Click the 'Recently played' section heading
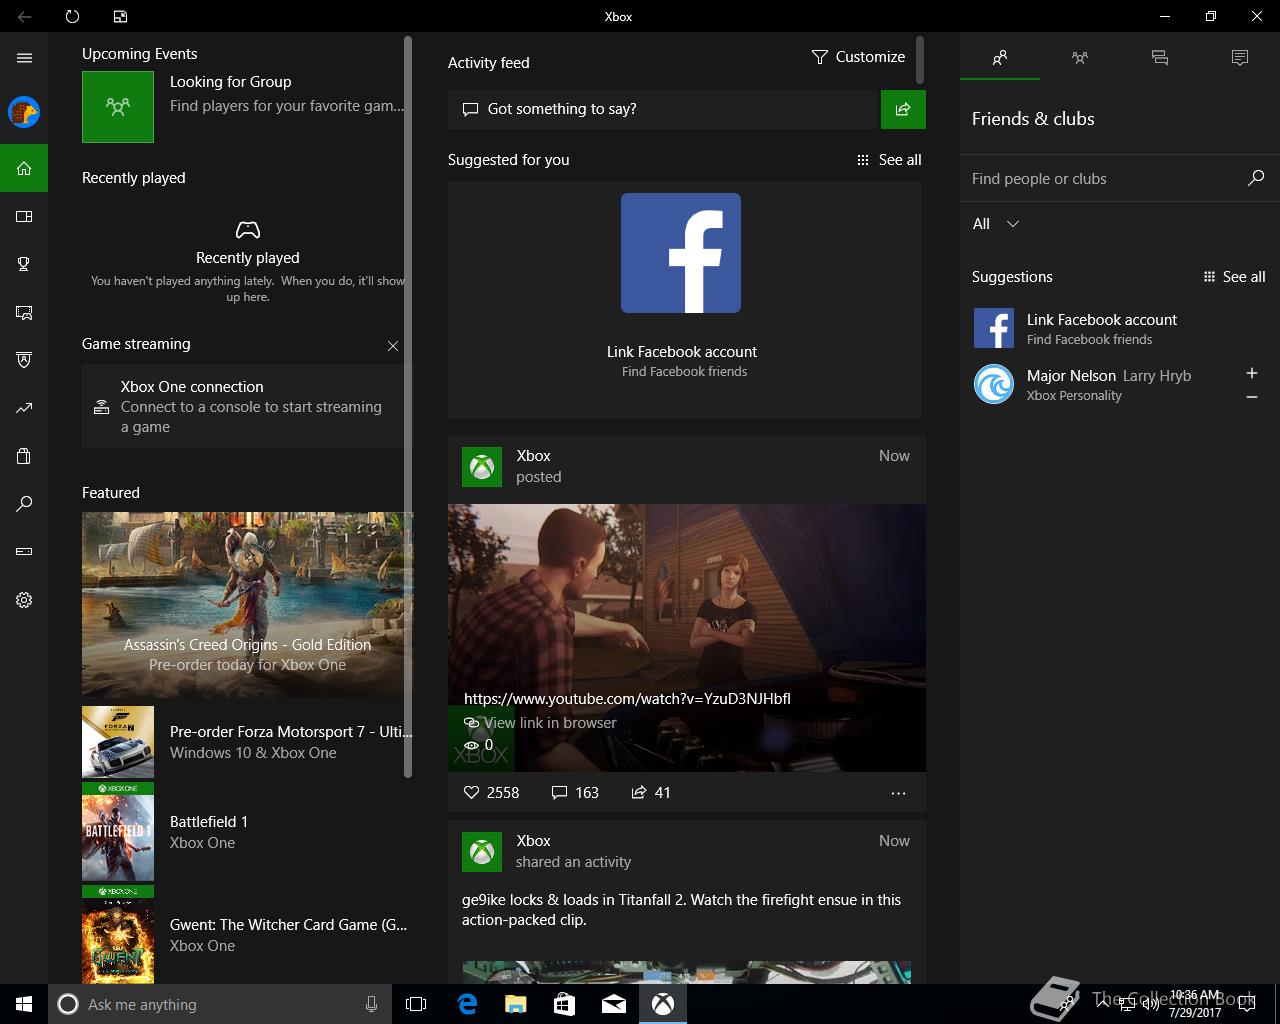The image size is (1280, 1024). 134,178
